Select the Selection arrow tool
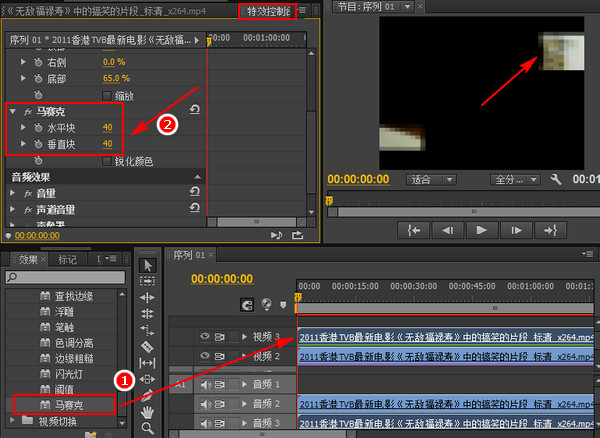Screen dimensions: 600x438 (148, 265)
